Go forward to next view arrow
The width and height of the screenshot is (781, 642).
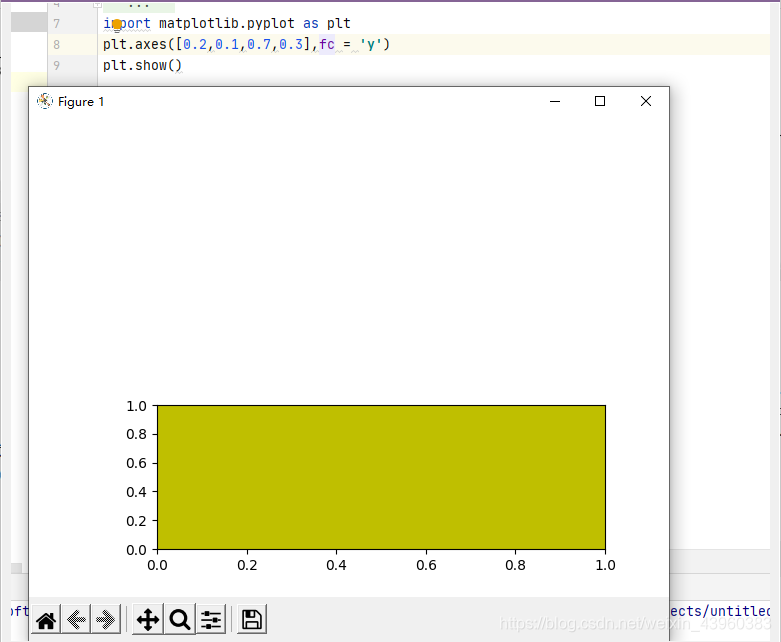point(106,620)
